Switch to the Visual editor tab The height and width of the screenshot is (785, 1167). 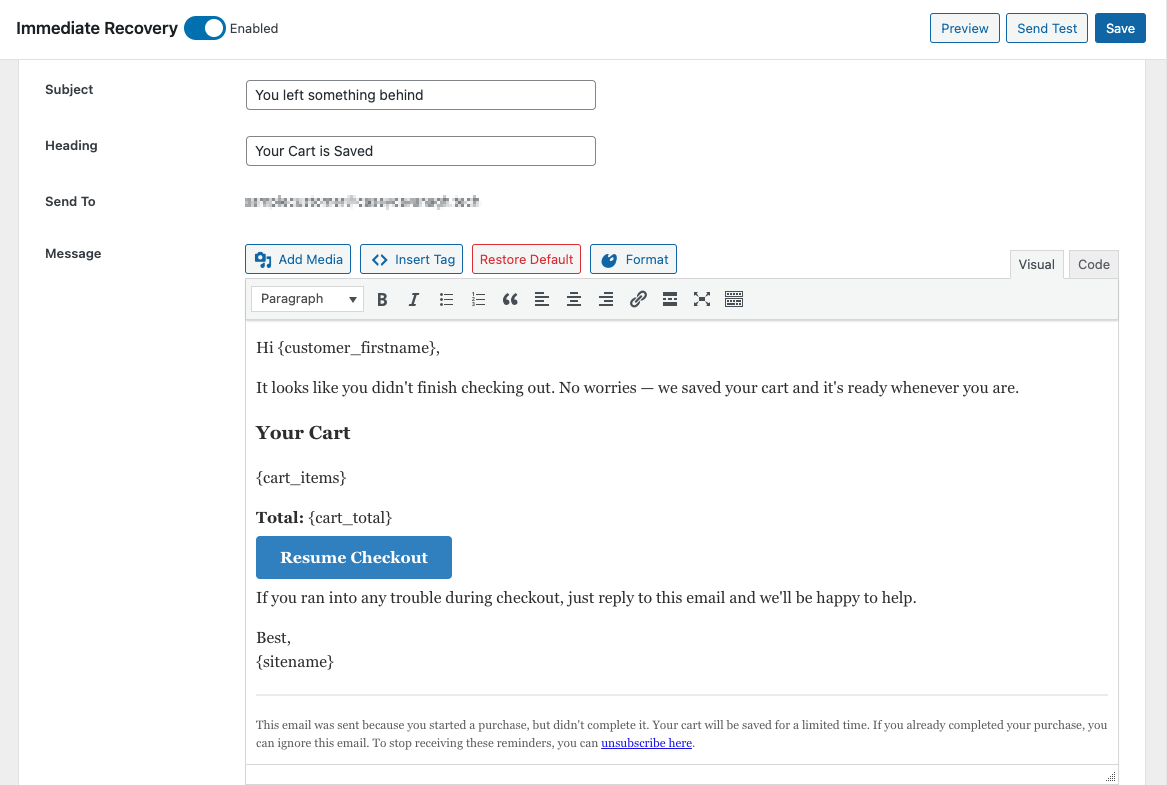1036,264
